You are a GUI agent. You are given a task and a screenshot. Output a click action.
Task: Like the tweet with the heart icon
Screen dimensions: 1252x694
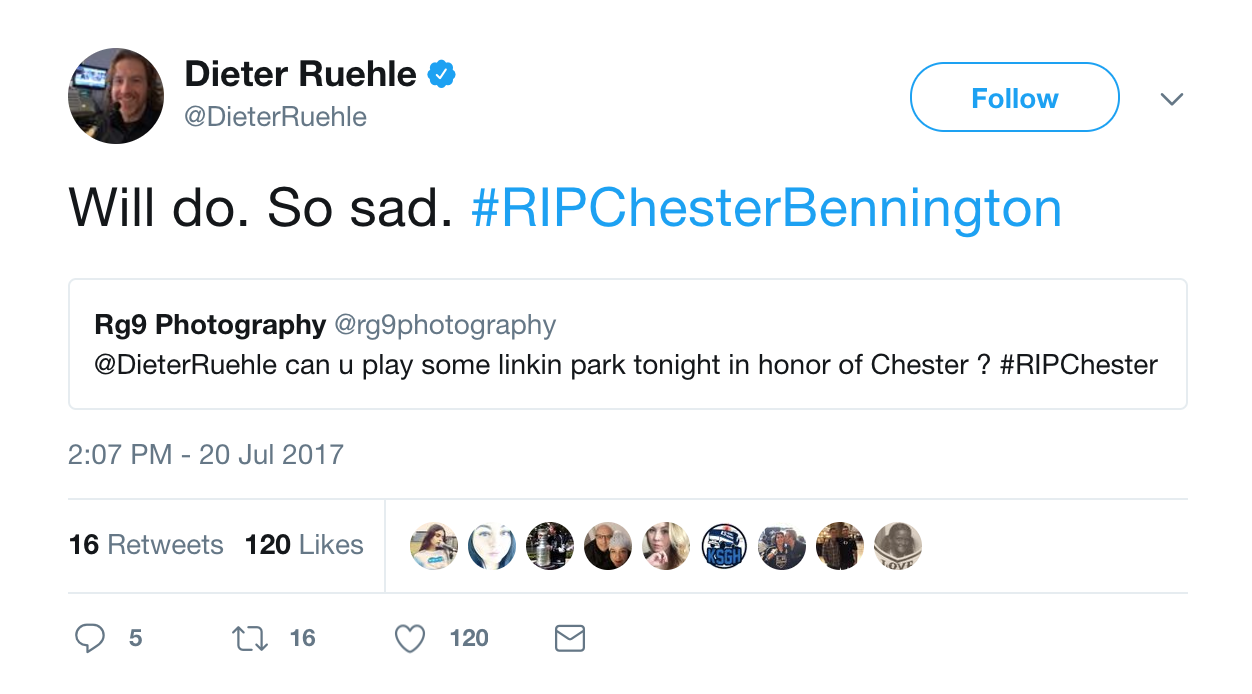[x=410, y=638]
